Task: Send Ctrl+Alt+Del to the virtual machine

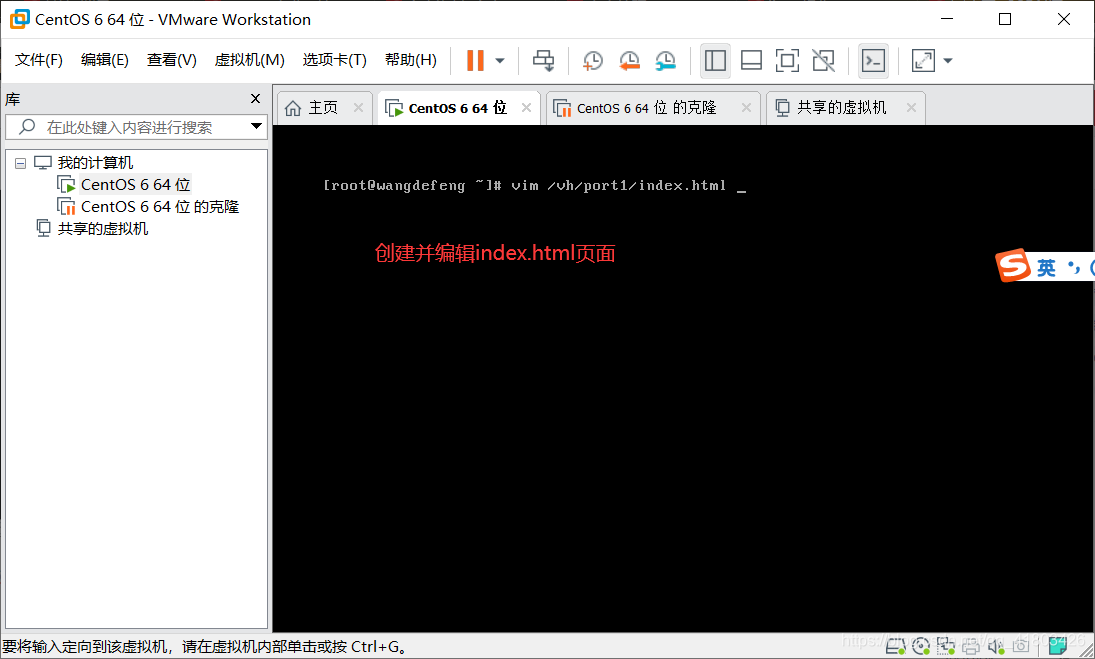Action: tap(543, 60)
